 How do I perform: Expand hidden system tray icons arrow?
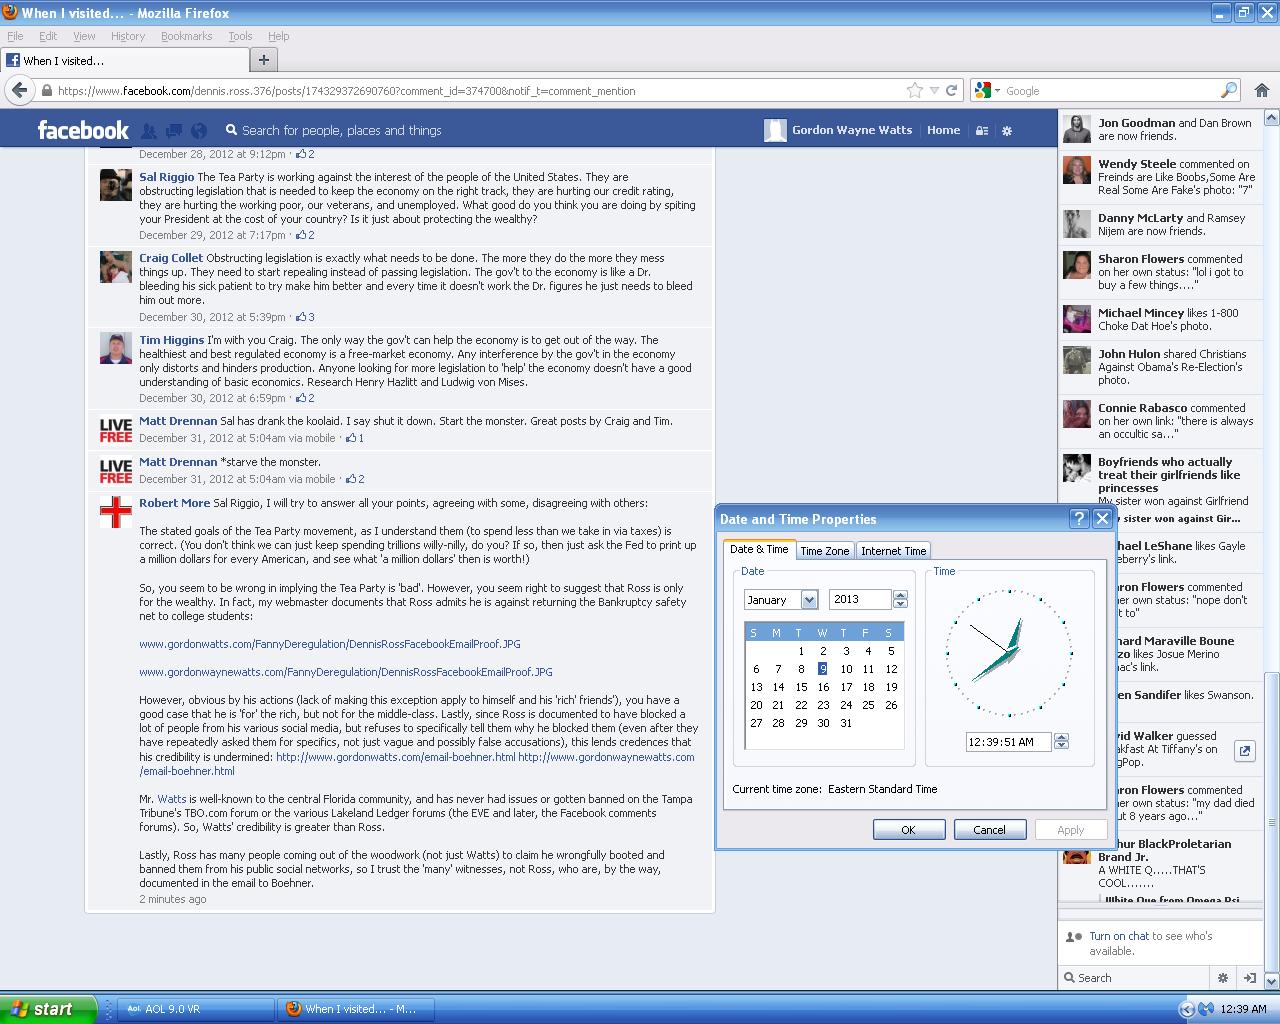[x=1186, y=1009]
